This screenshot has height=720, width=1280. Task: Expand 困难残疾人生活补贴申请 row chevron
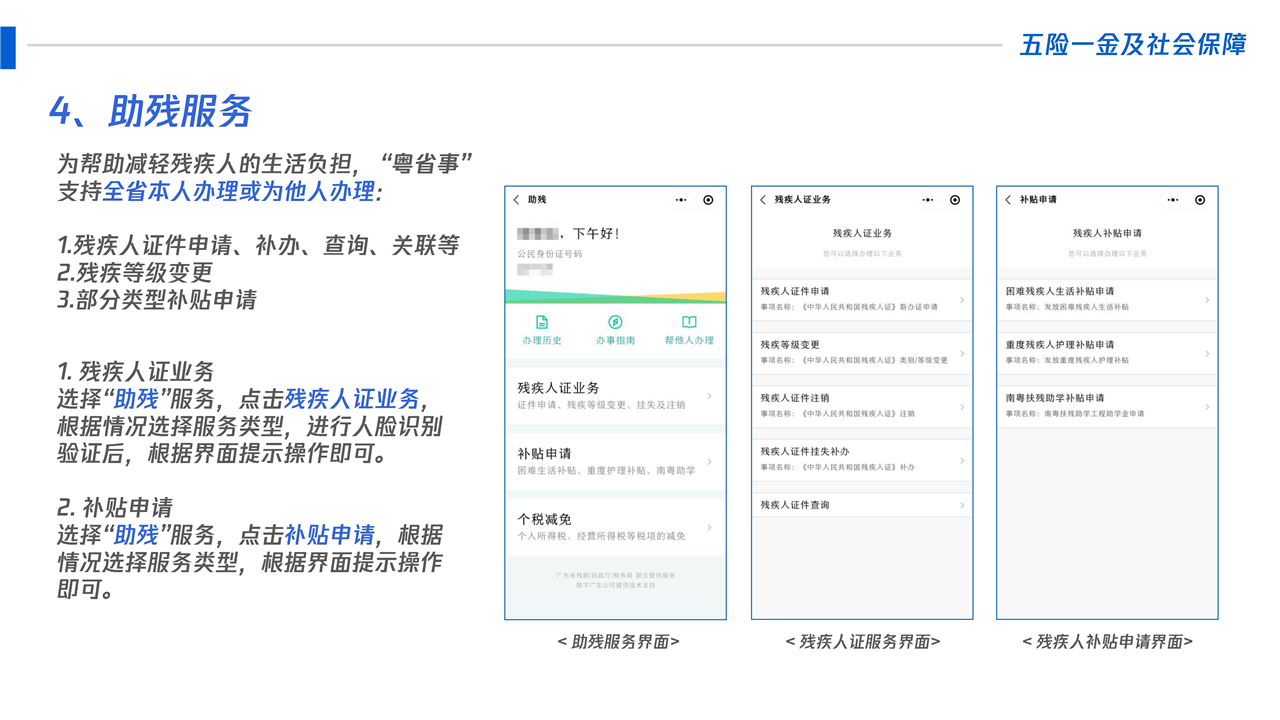pos(1208,300)
